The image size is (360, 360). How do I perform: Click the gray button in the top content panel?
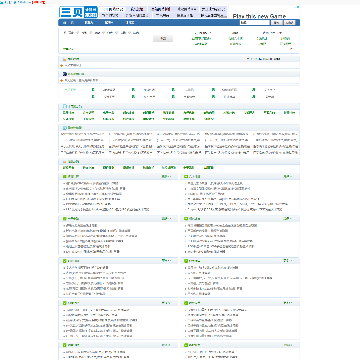coord(163,39)
